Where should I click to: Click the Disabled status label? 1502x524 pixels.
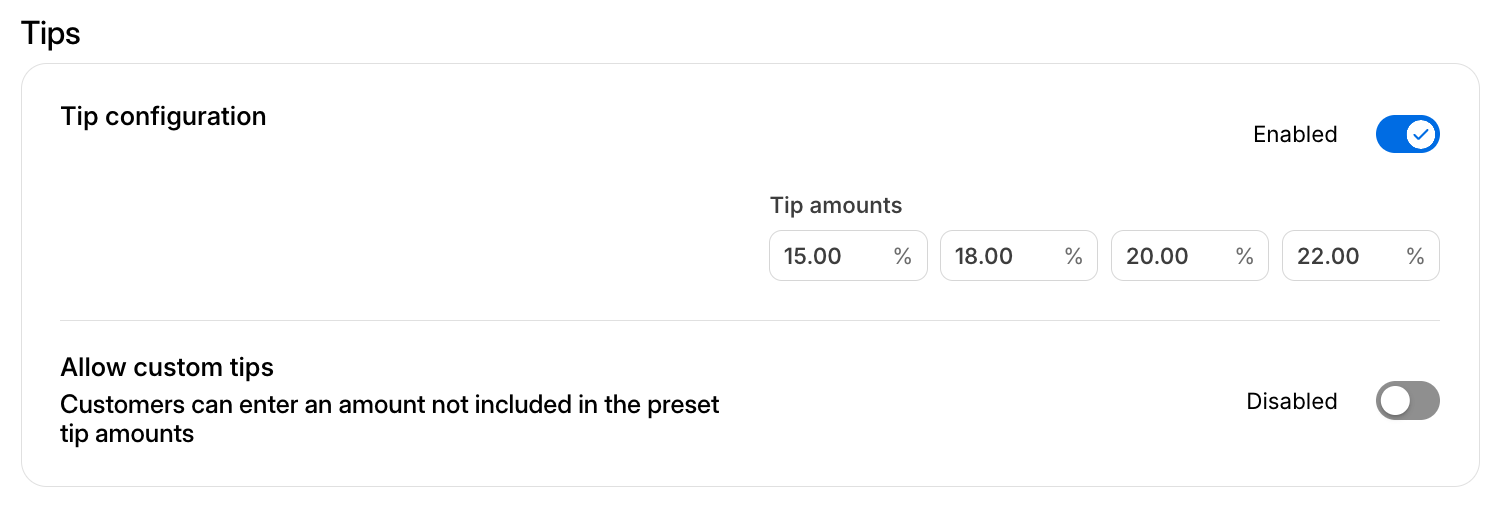(1291, 401)
